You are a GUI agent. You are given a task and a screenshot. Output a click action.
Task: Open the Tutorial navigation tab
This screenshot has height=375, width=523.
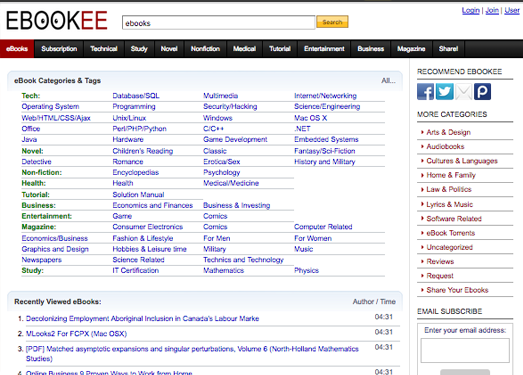(x=280, y=49)
